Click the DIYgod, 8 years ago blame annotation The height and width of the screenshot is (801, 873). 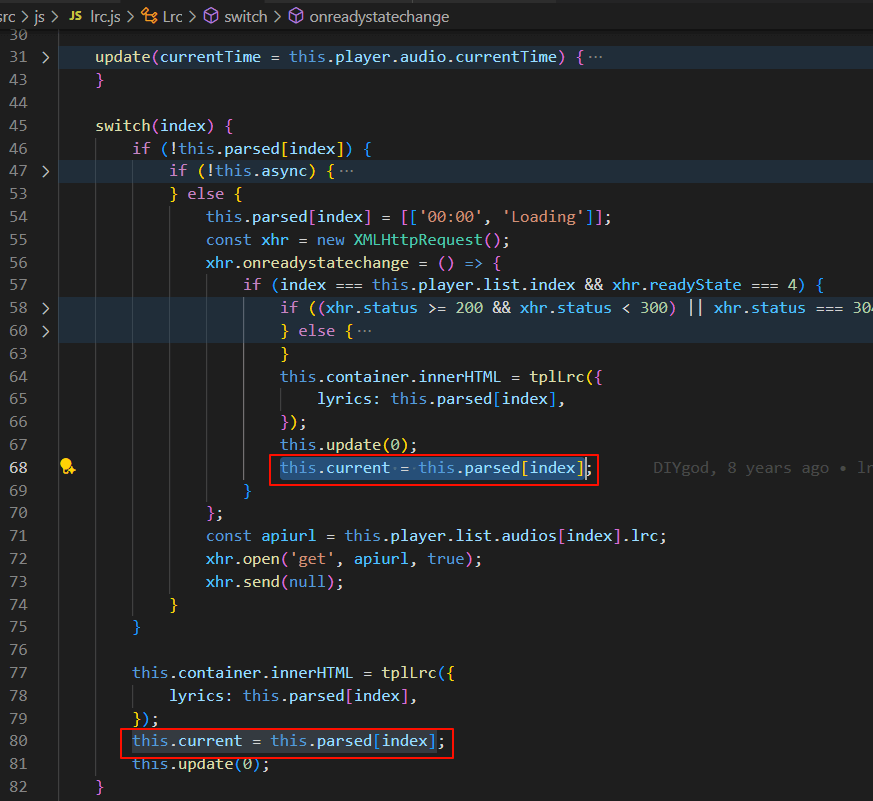pos(740,468)
